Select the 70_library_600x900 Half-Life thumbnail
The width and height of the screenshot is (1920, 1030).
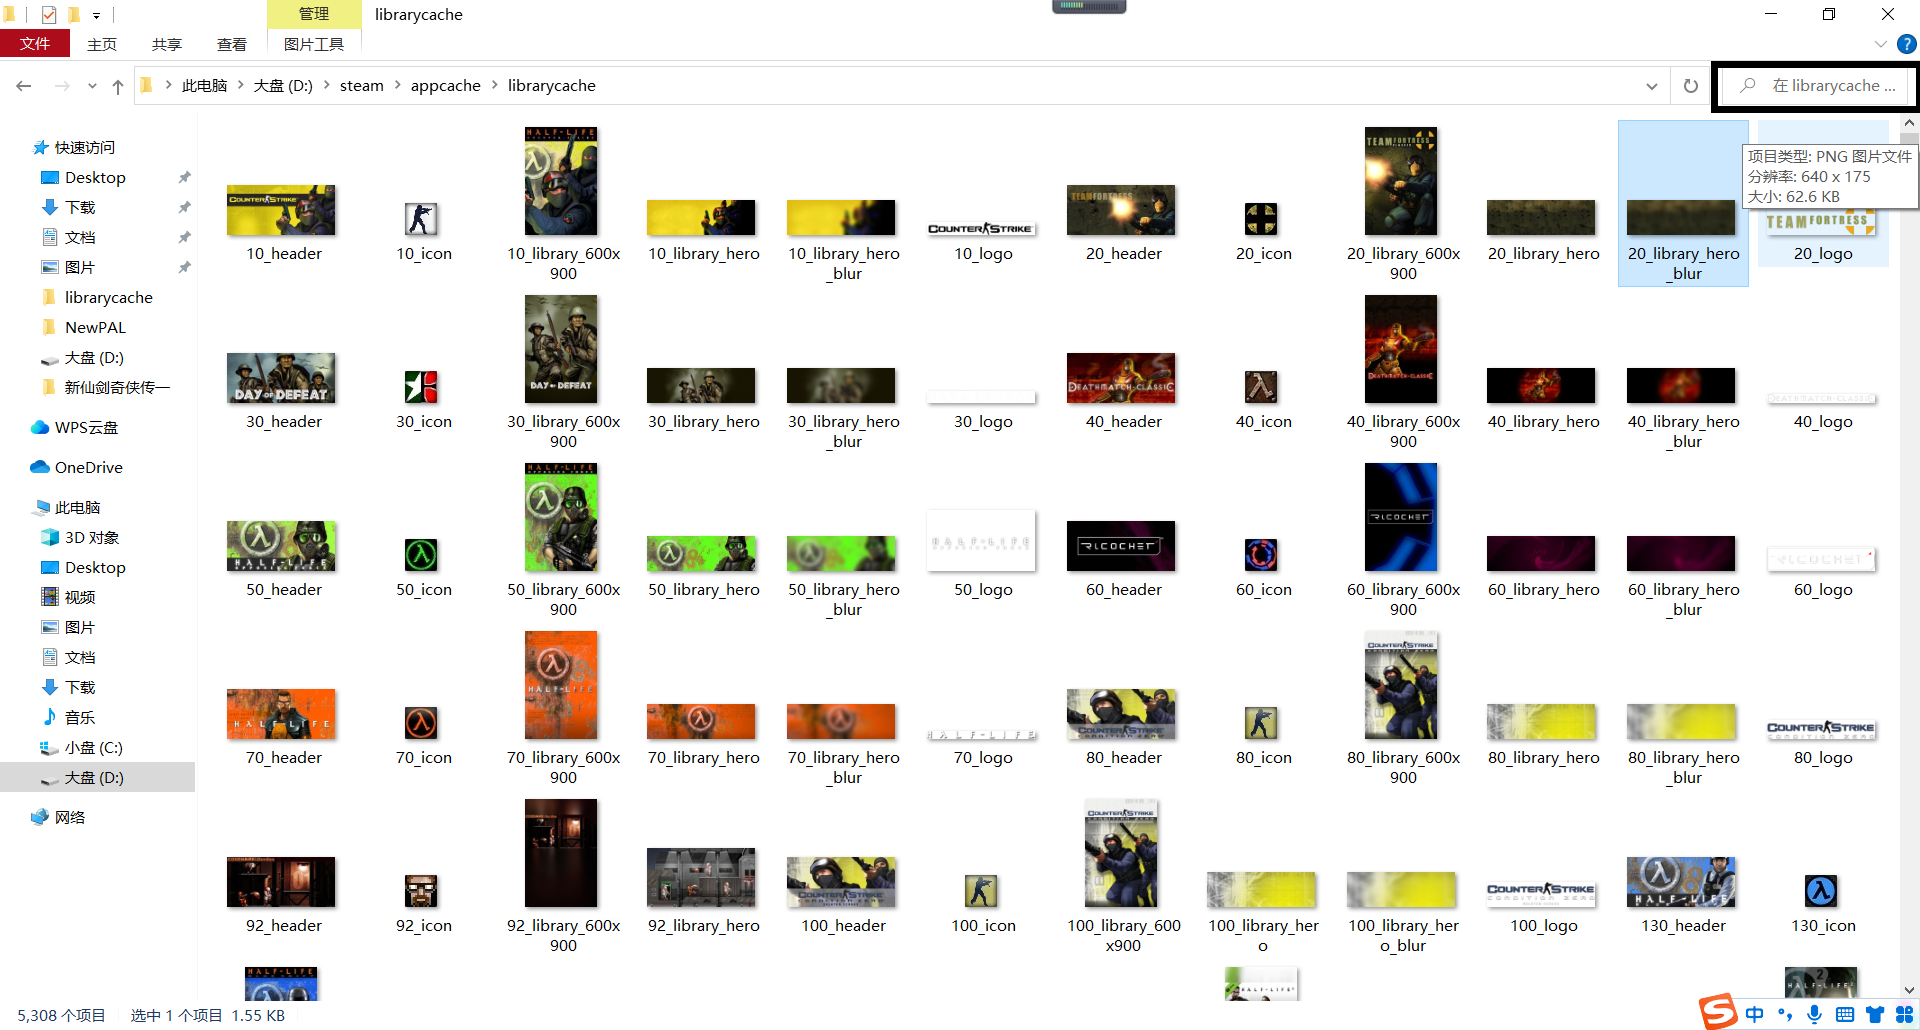click(x=561, y=685)
